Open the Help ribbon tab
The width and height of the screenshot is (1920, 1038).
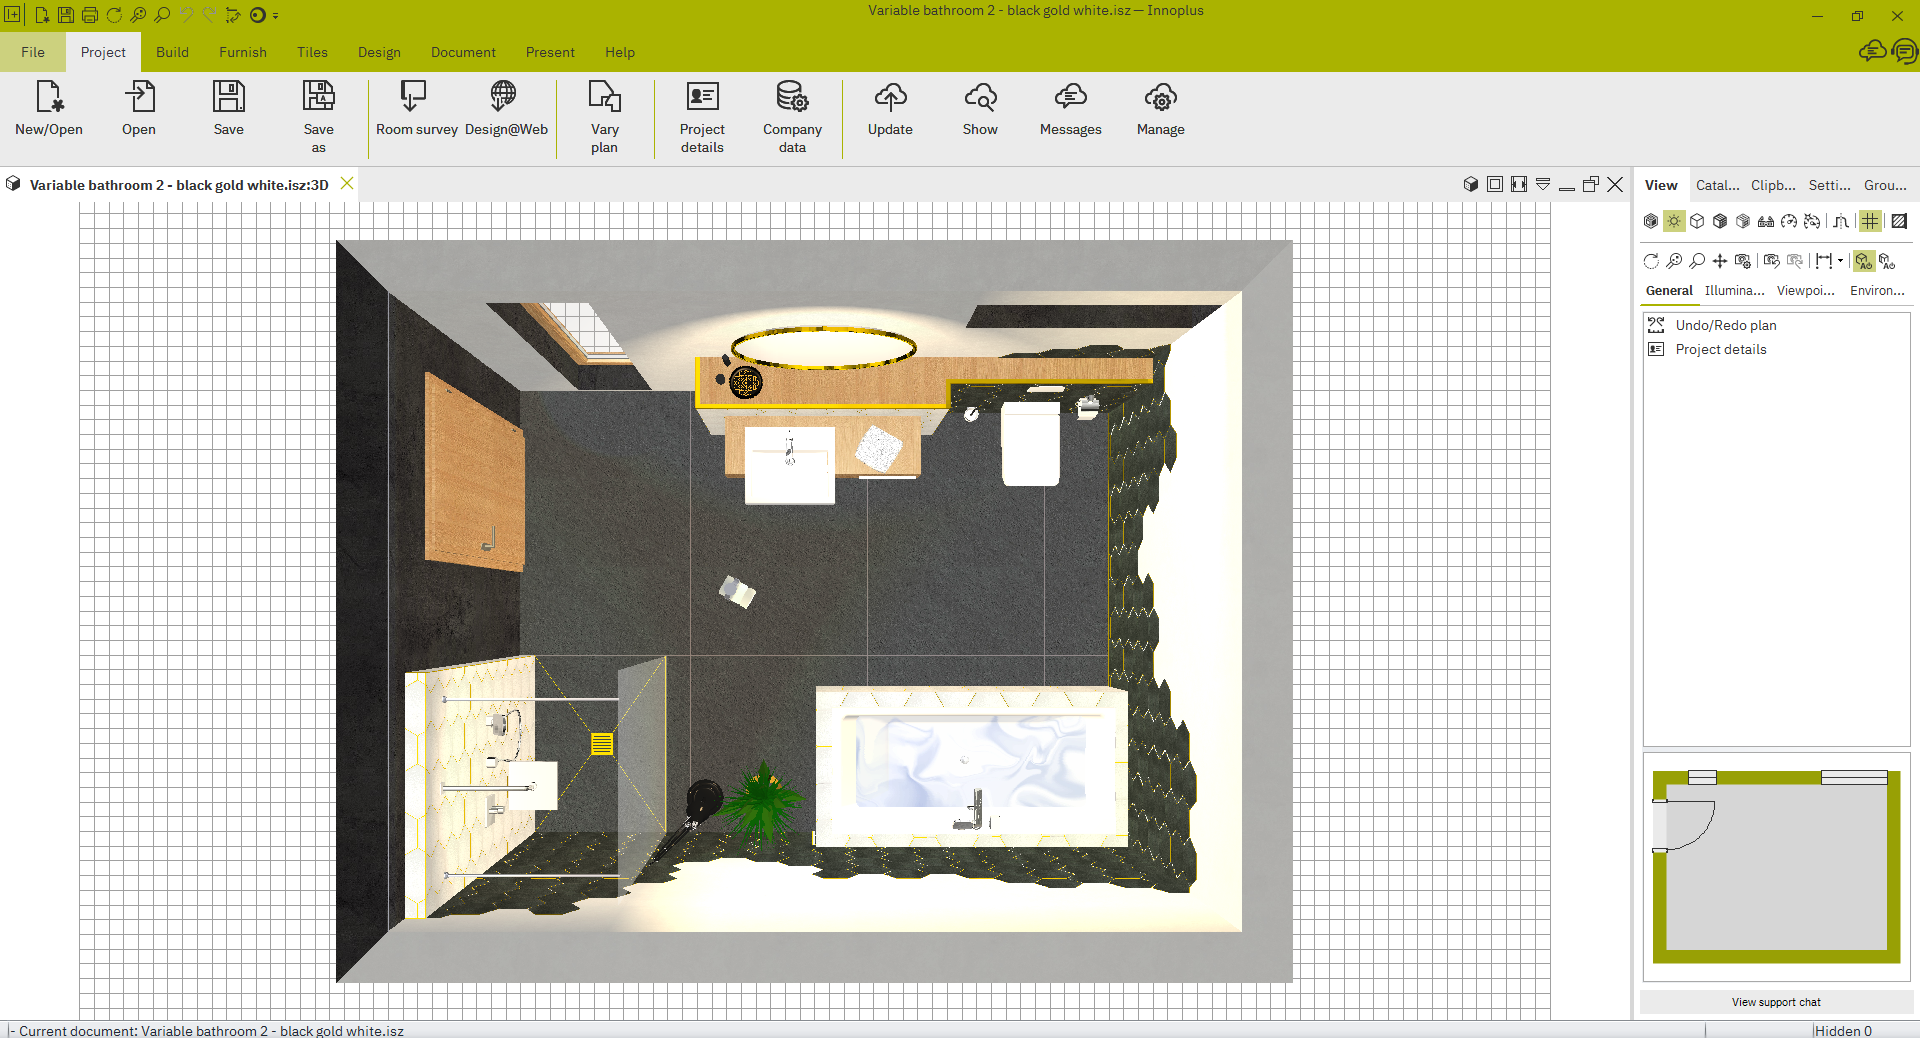coord(620,52)
